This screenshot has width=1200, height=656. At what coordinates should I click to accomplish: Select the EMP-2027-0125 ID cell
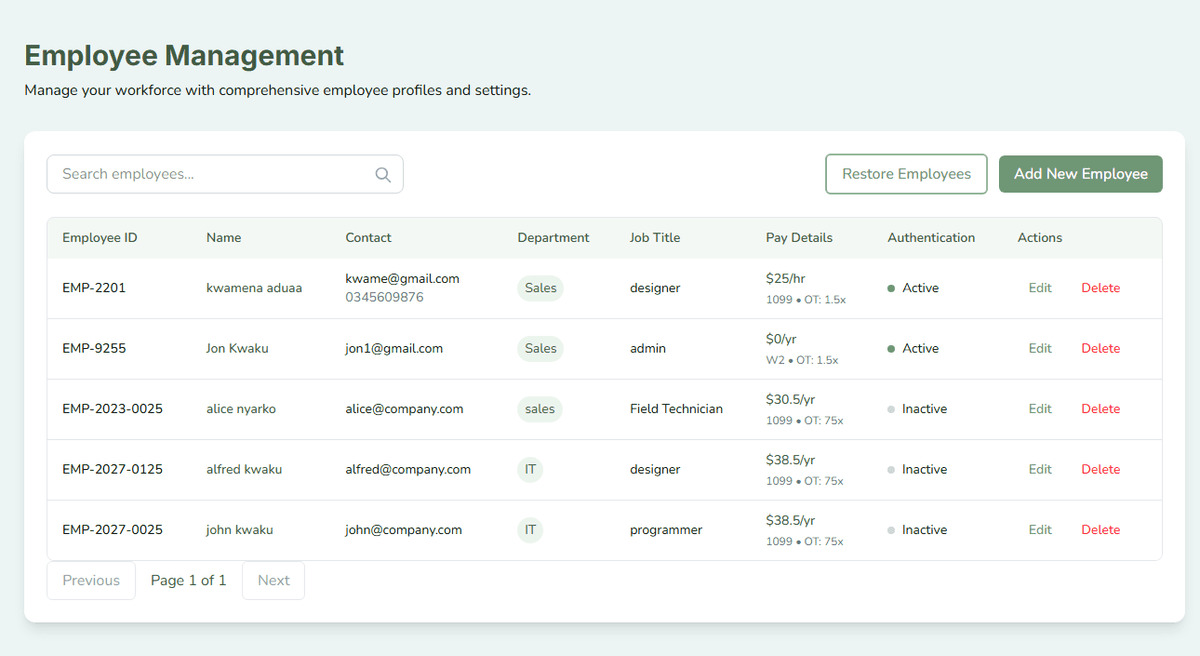click(x=112, y=469)
